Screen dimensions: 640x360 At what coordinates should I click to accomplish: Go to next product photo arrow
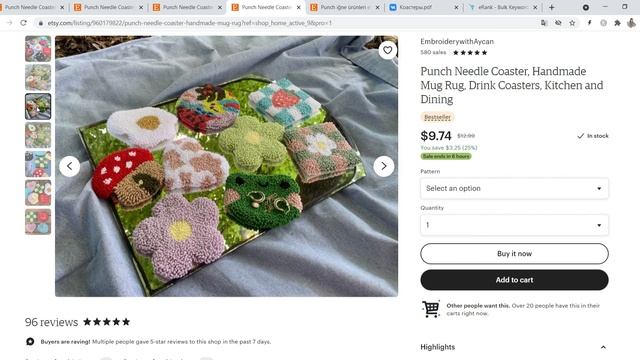(384, 166)
